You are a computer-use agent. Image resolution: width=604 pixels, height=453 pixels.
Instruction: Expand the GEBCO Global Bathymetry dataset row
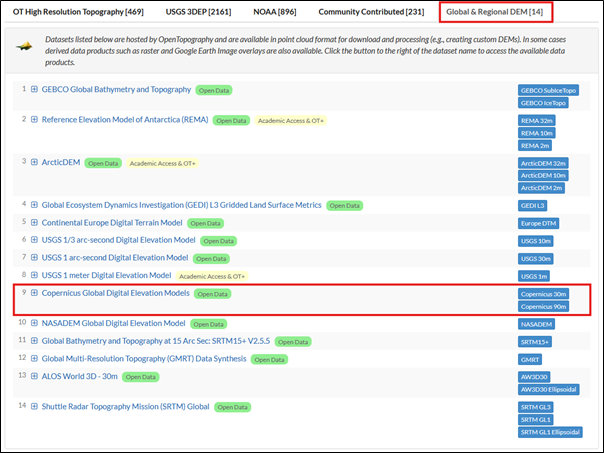tap(34, 89)
